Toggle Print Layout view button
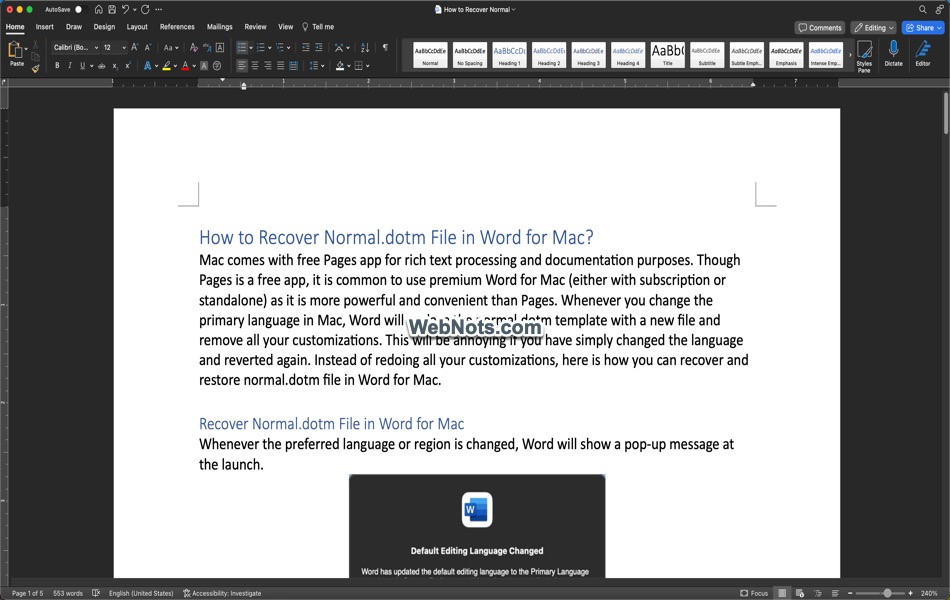 (782, 593)
